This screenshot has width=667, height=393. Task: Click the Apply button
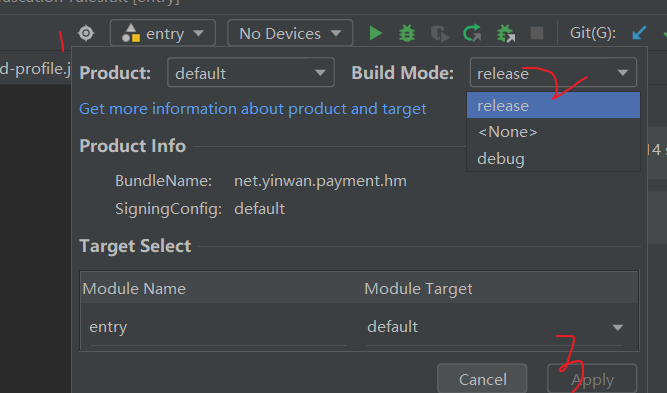tap(592, 378)
